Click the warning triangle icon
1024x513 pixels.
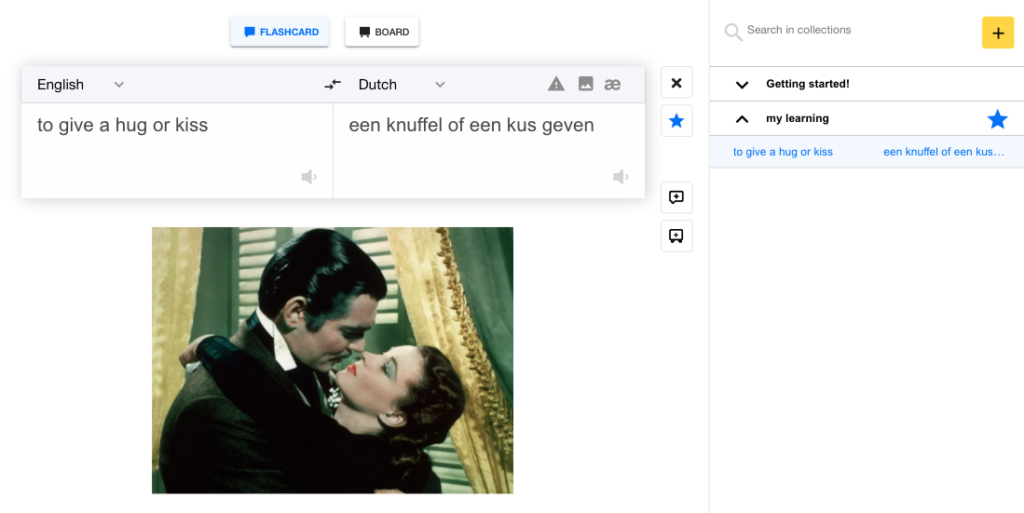click(x=556, y=85)
